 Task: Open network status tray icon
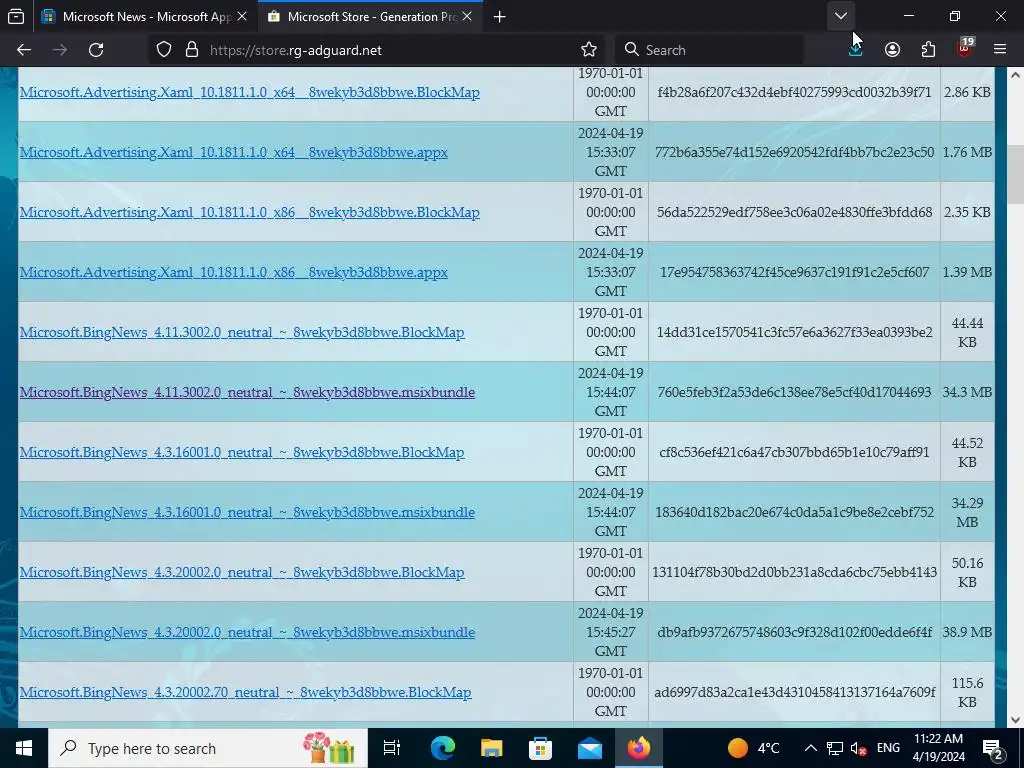835,748
